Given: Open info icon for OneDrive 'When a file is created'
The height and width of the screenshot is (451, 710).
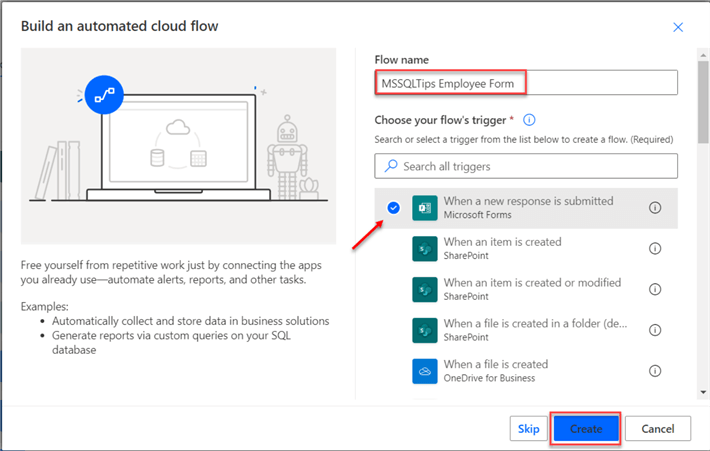Looking at the screenshot, I should pyautogui.click(x=655, y=371).
